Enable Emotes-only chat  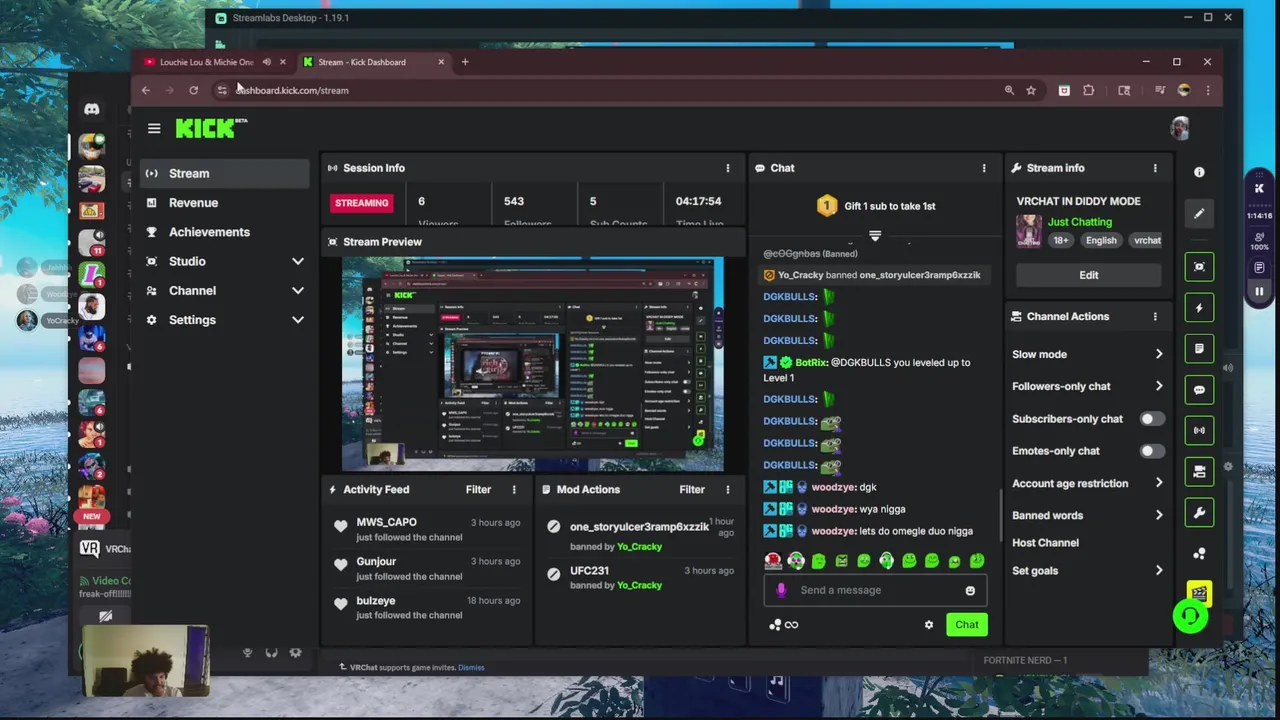point(1152,451)
